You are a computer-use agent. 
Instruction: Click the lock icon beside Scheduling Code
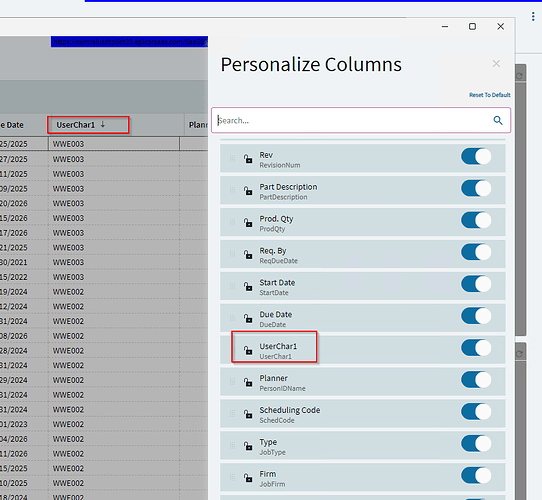248,414
